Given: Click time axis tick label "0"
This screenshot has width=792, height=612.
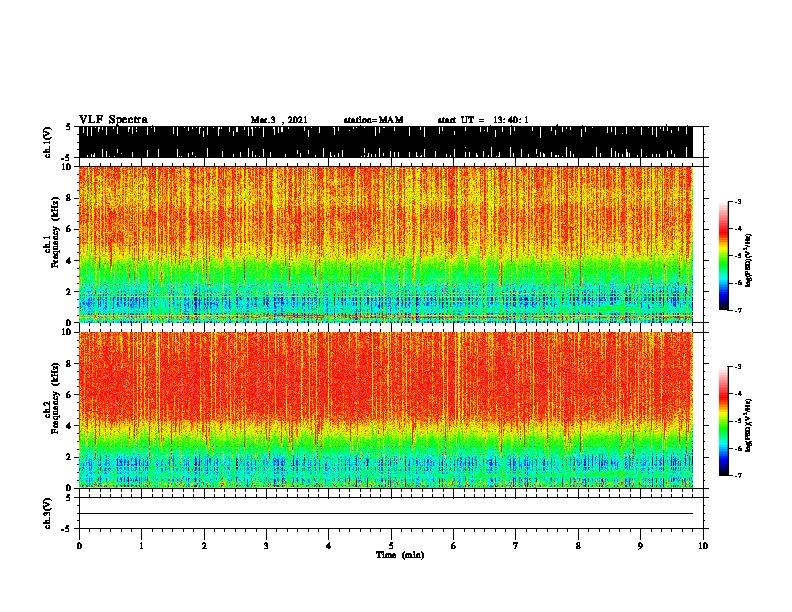Looking at the screenshot, I should [x=79, y=546].
